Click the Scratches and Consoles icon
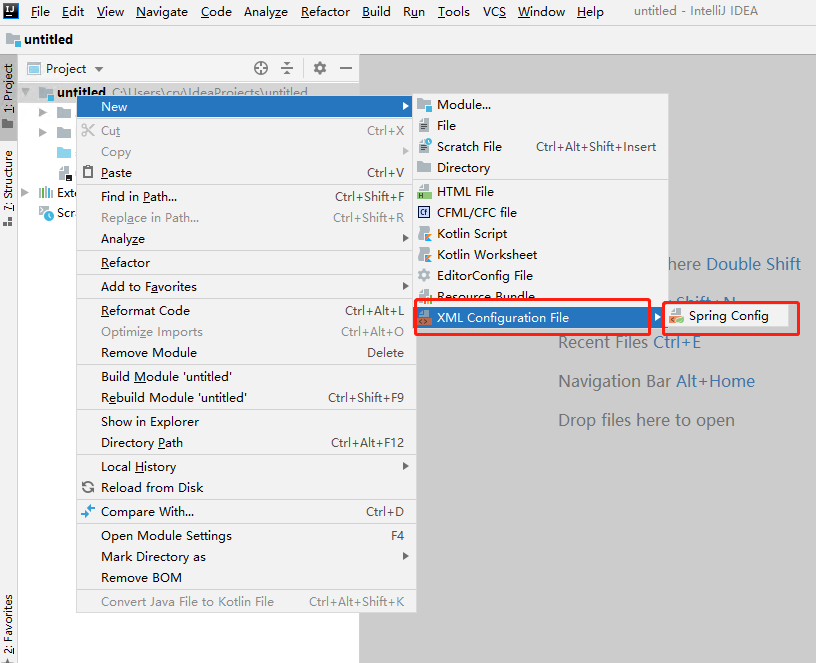 coord(46,213)
